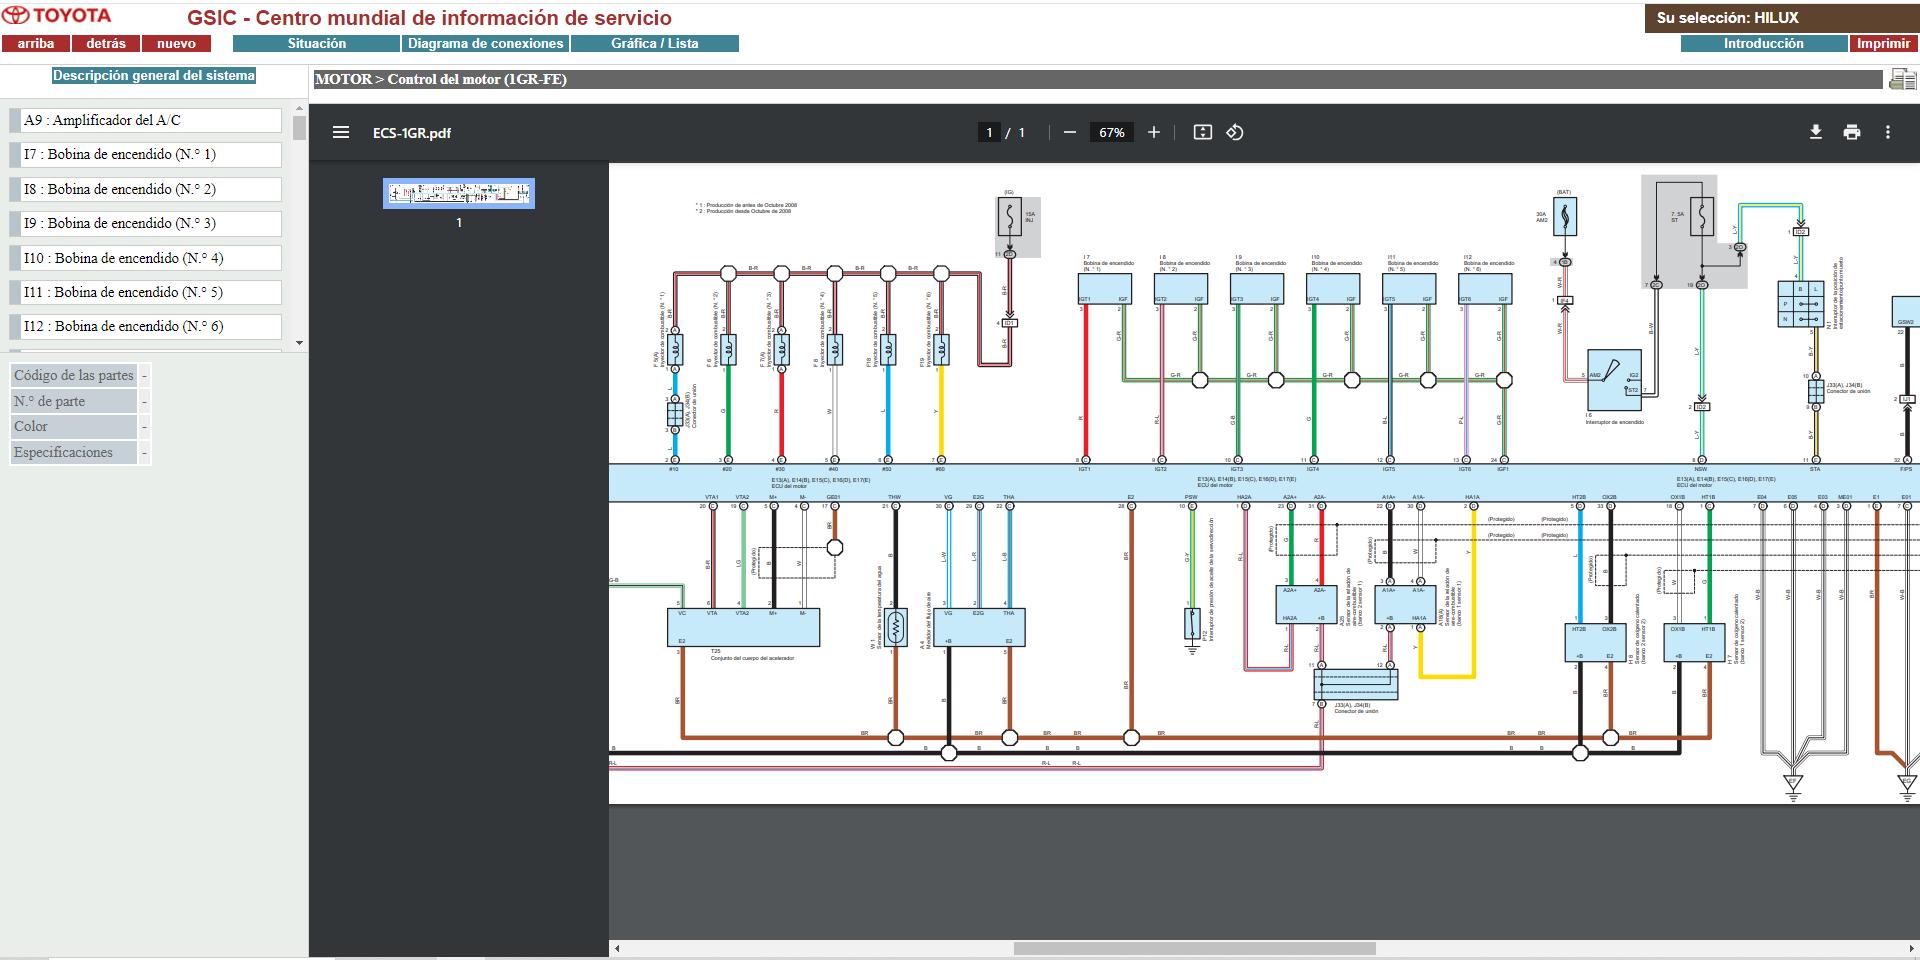The width and height of the screenshot is (1920, 960).
Task: Click MOTOR > Control del motor breadcrumb
Action: [x=441, y=80]
